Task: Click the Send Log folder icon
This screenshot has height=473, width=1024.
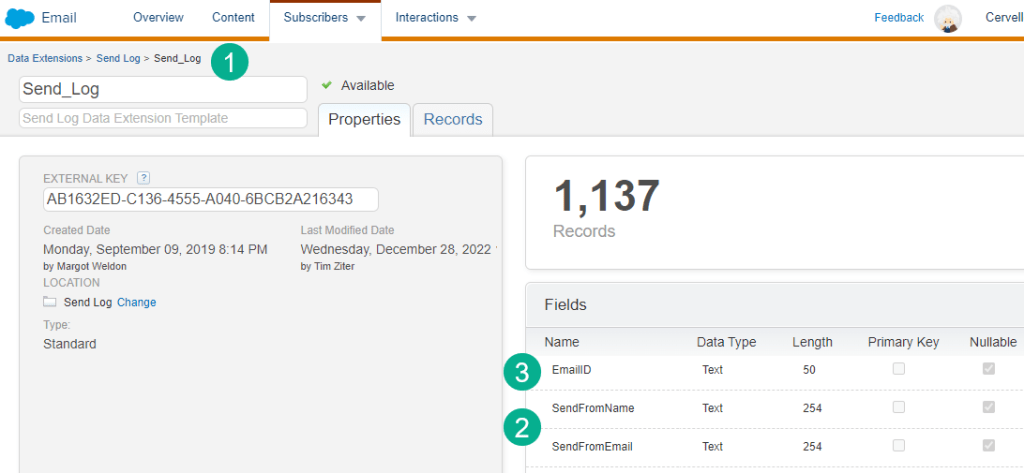Action: pyautogui.click(x=50, y=302)
